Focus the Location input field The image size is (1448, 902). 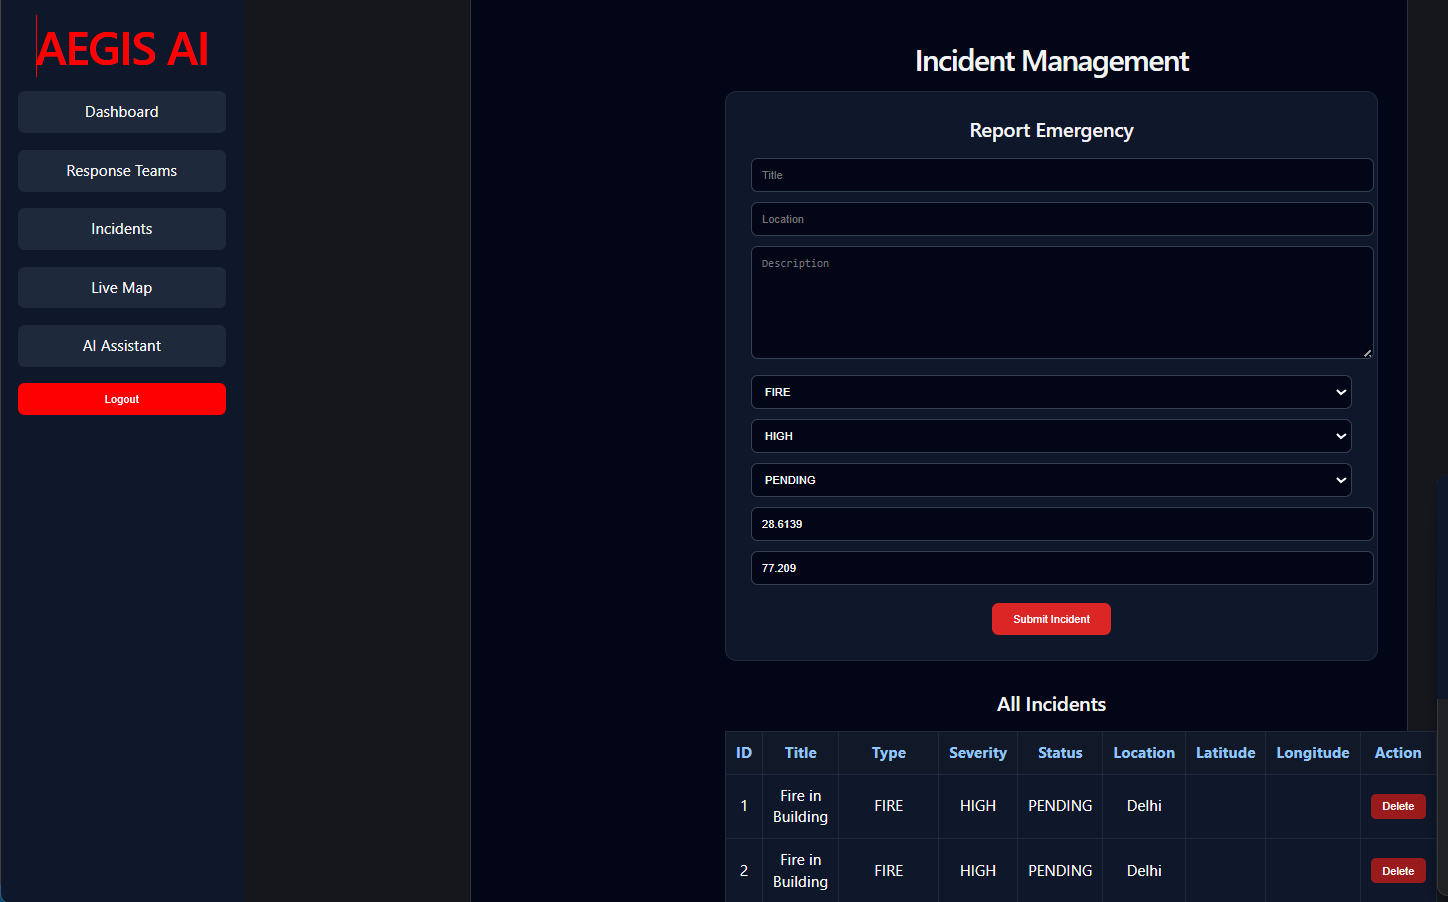pyautogui.click(x=1062, y=219)
